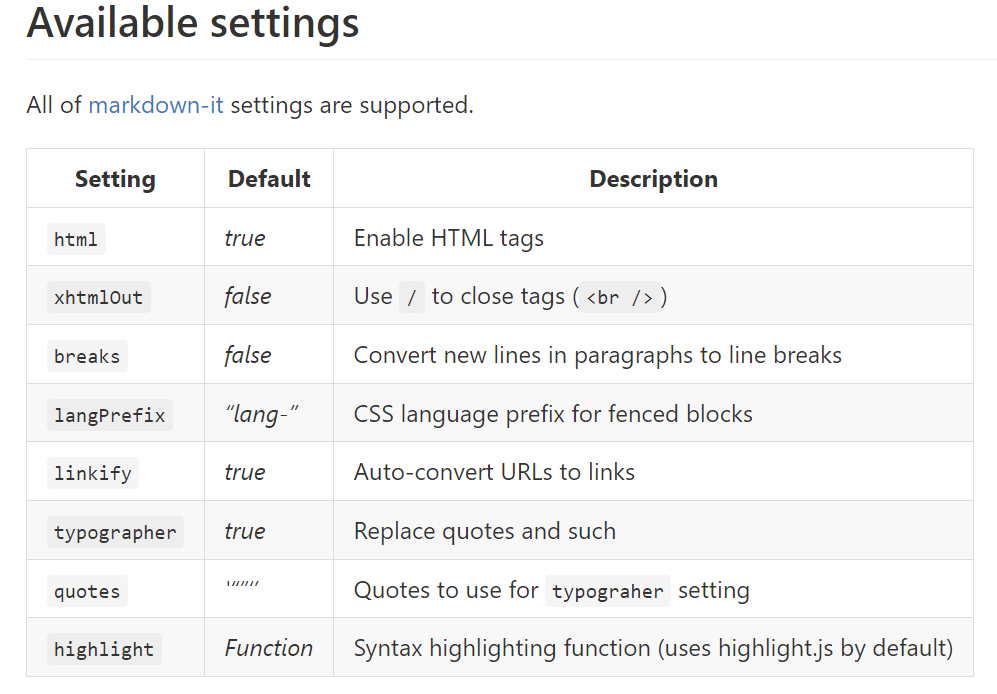Click the Setting column header

(115, 179)
